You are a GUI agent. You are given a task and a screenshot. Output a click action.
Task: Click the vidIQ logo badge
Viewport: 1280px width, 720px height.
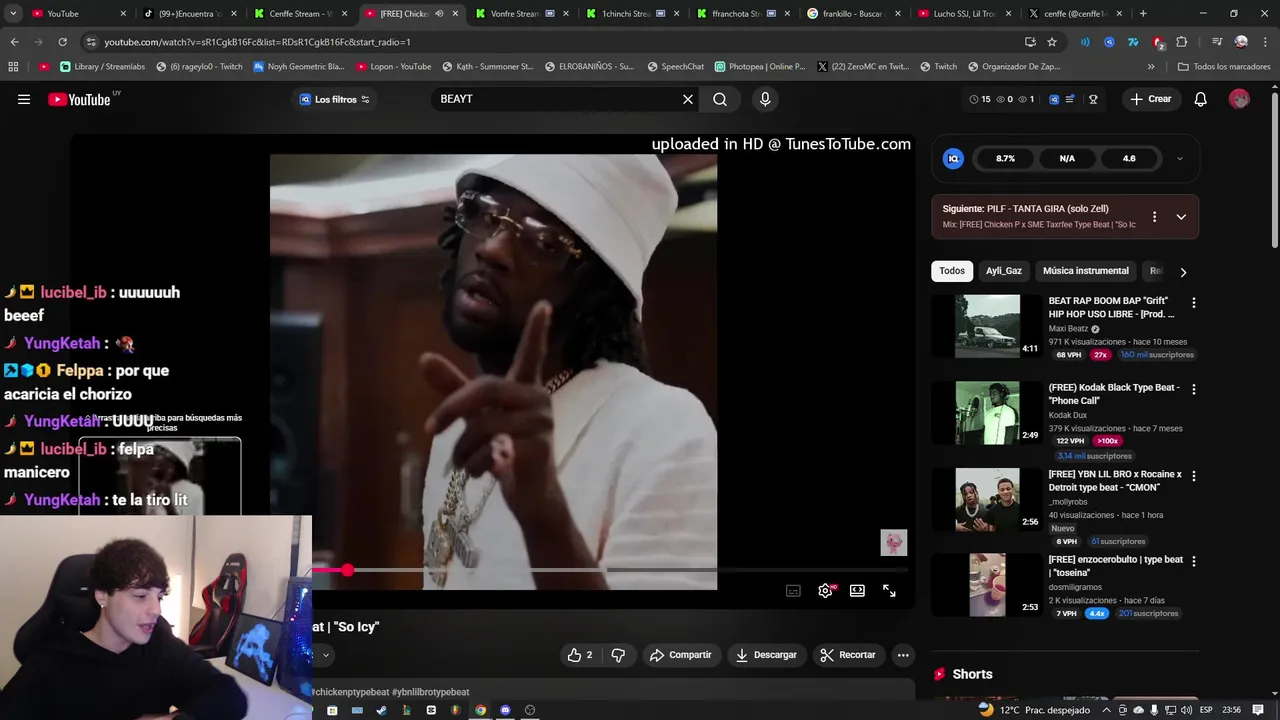click(953, 158)
